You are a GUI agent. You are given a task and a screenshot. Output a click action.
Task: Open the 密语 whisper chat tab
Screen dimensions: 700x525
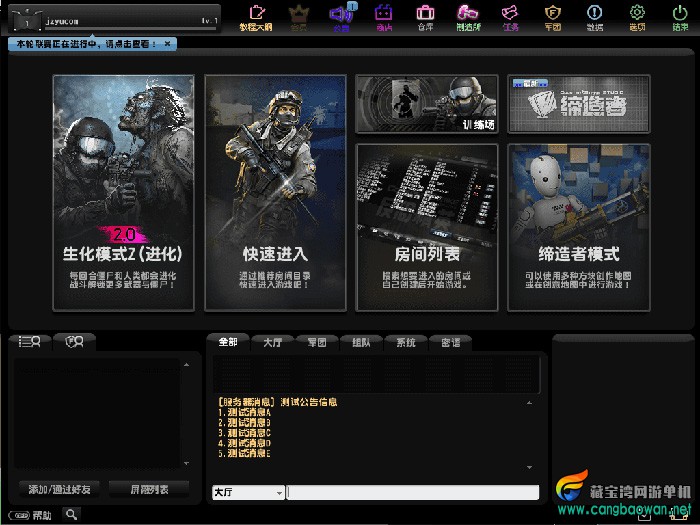coord(450,342)
